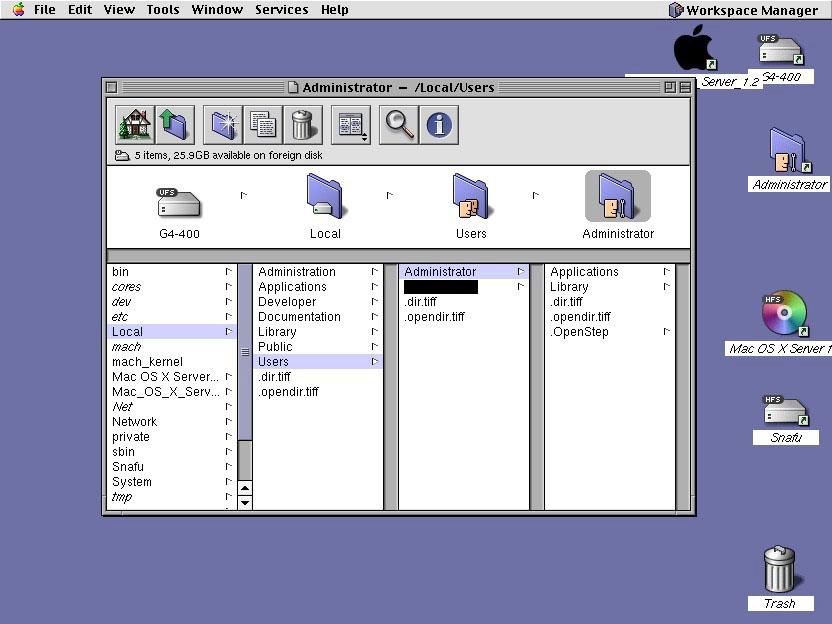832x624 pixels.
Task: Click first column scrollbar down arrow
Action: point(245,502)
